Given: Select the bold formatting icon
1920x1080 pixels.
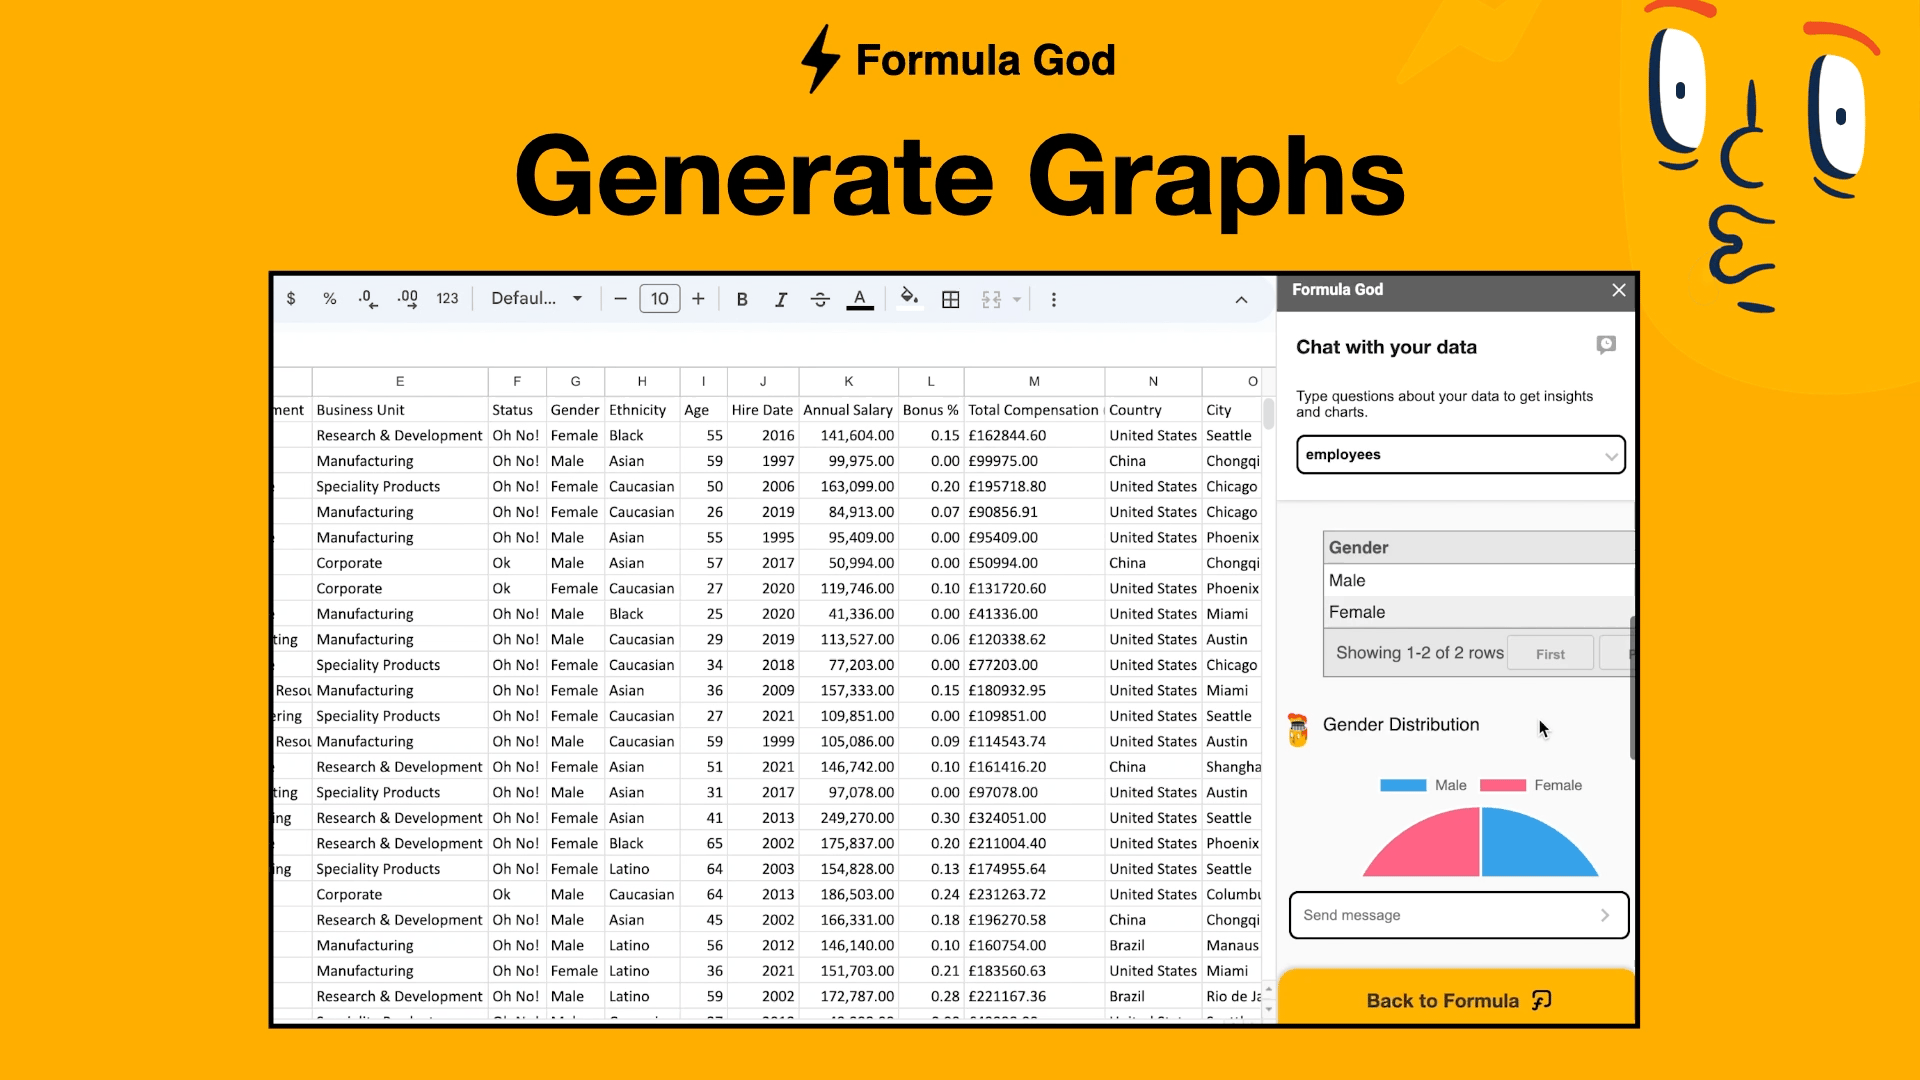Looking at the screenshot, I should coord(742,298).
